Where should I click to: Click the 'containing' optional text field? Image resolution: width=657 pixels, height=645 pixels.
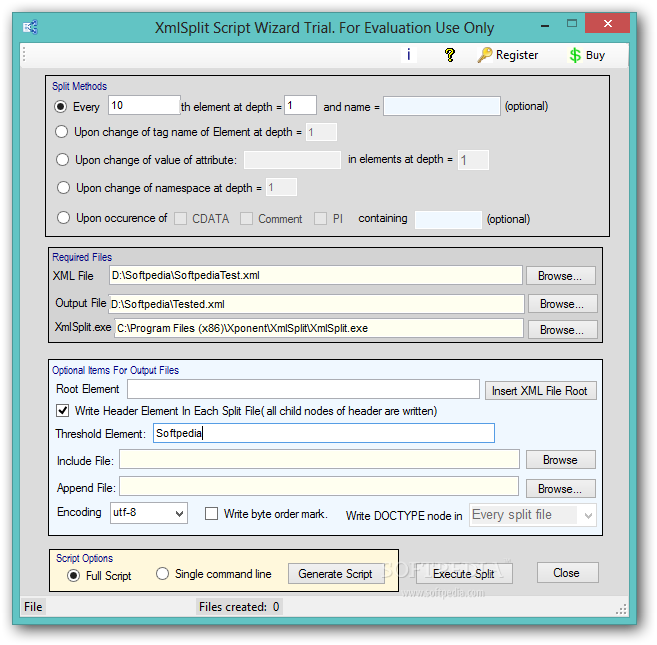coord(448,220)
